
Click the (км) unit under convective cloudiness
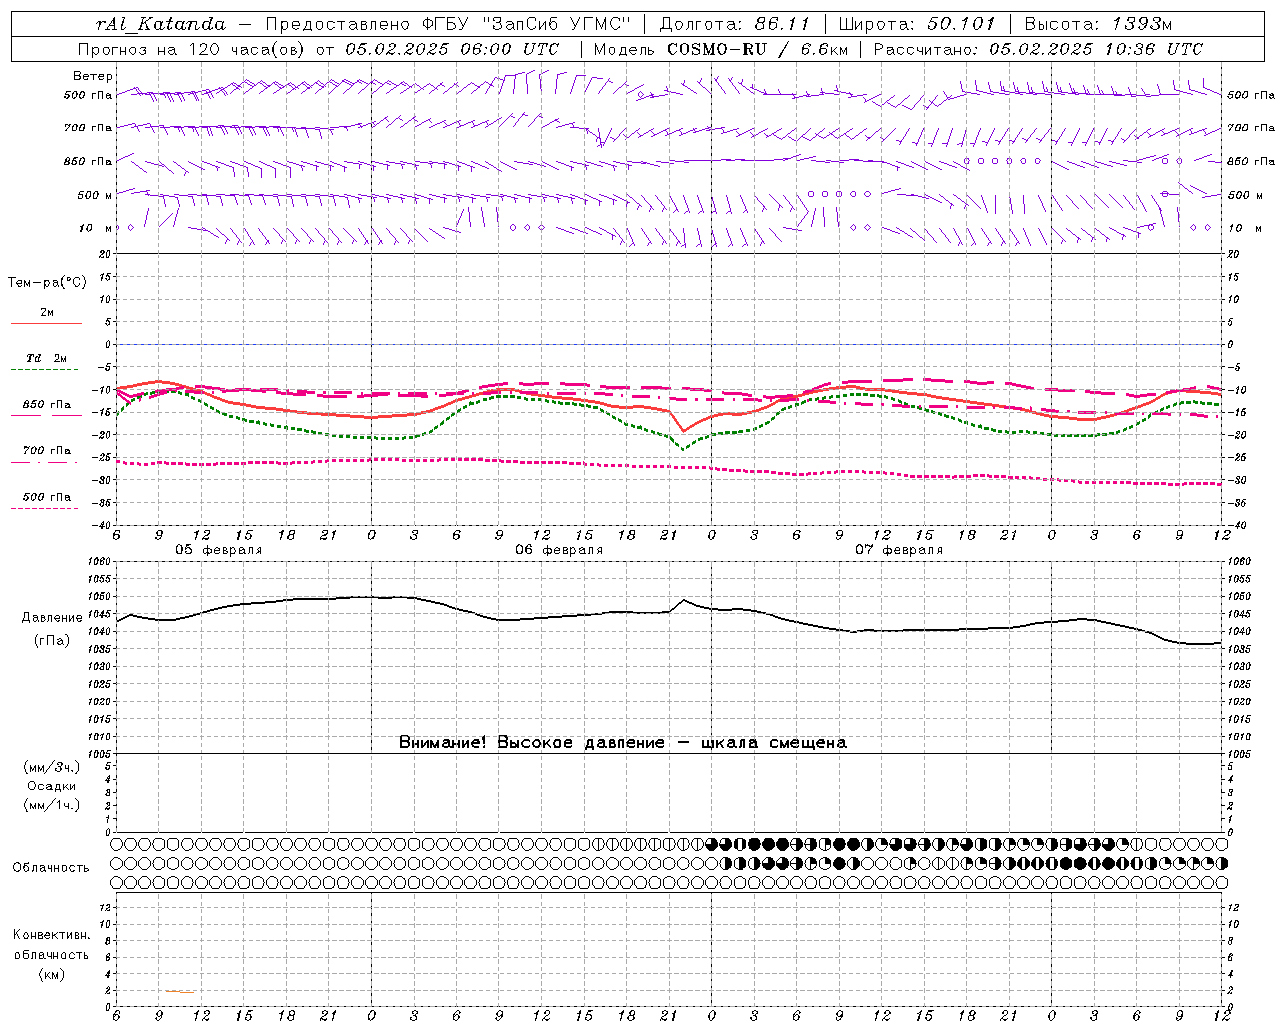(x=51, y=974)
